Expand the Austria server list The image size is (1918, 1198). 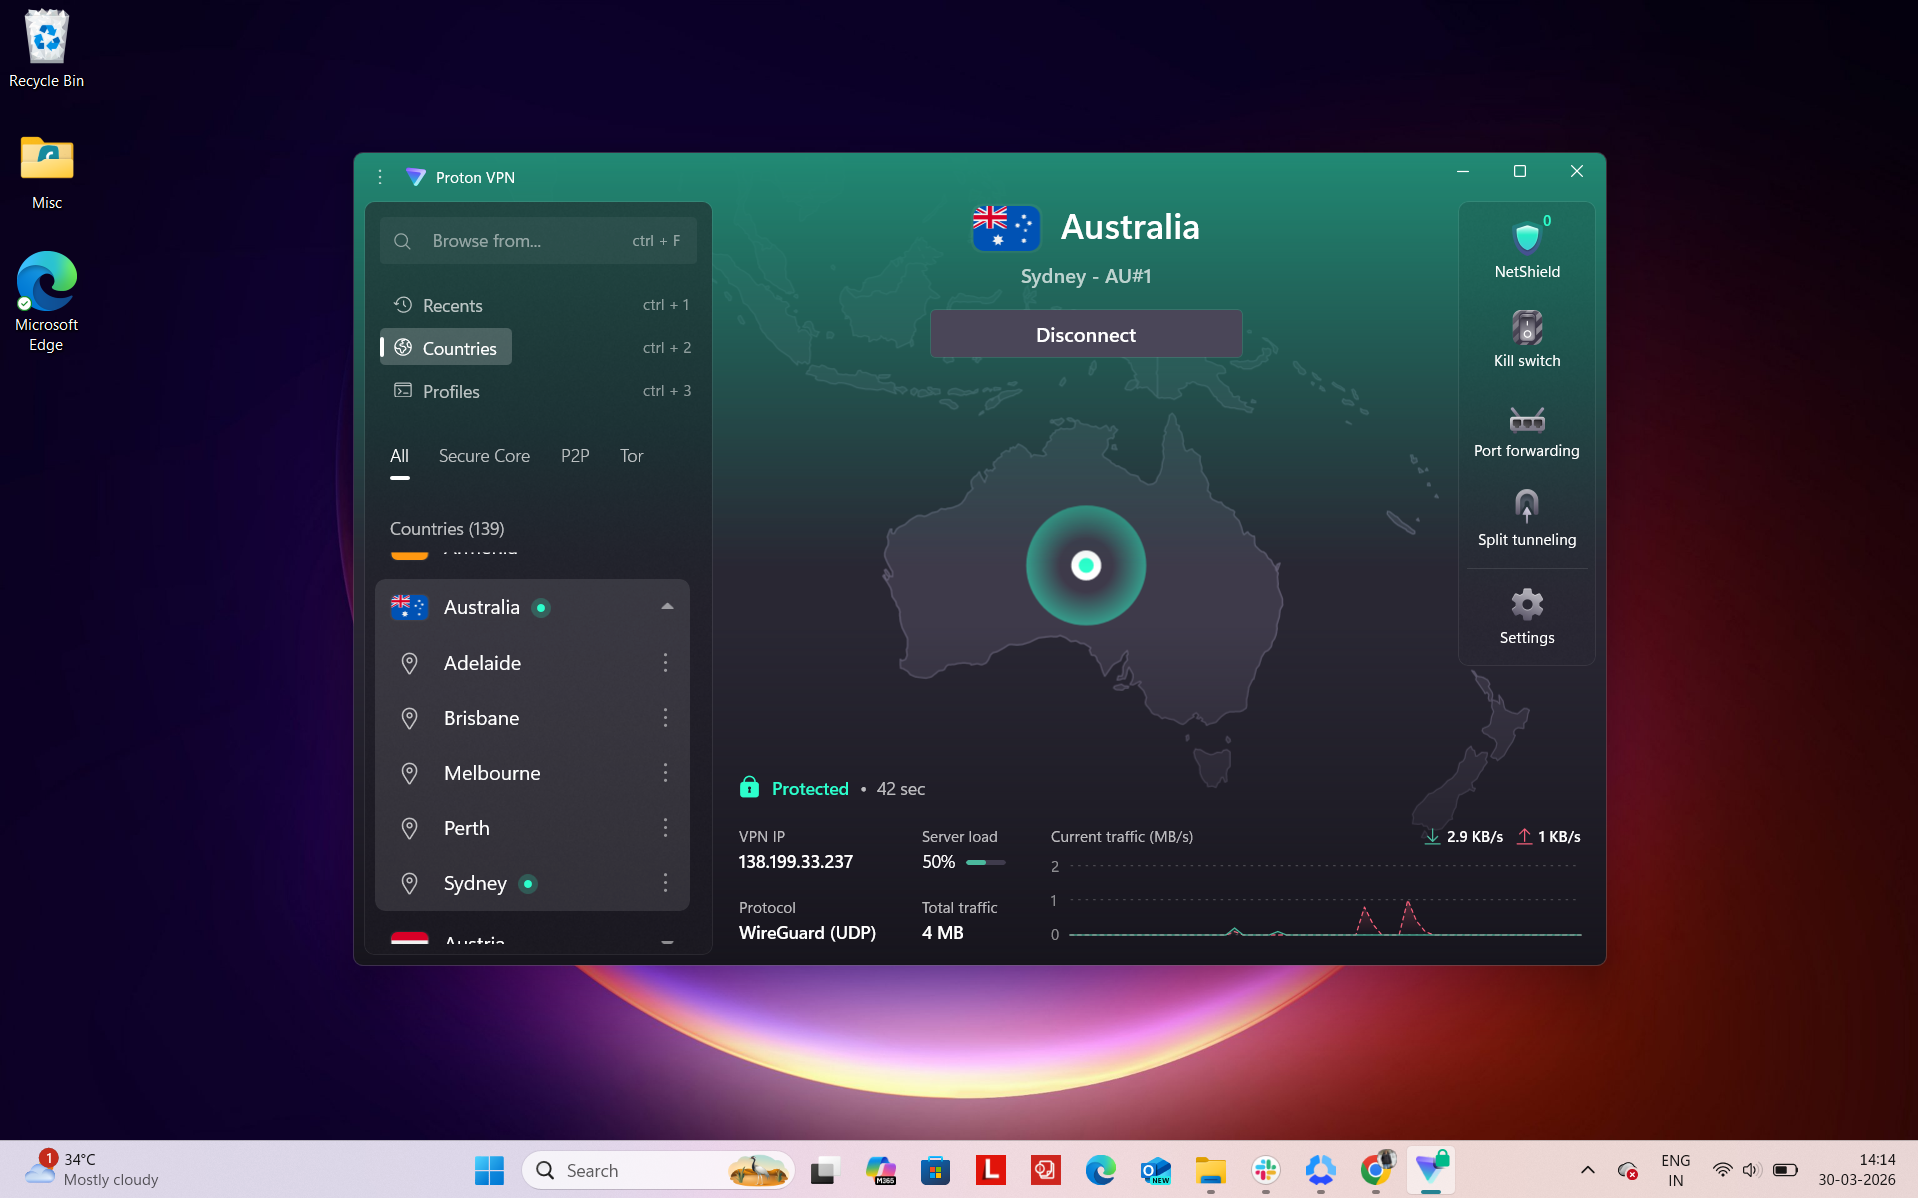(666, 940)
